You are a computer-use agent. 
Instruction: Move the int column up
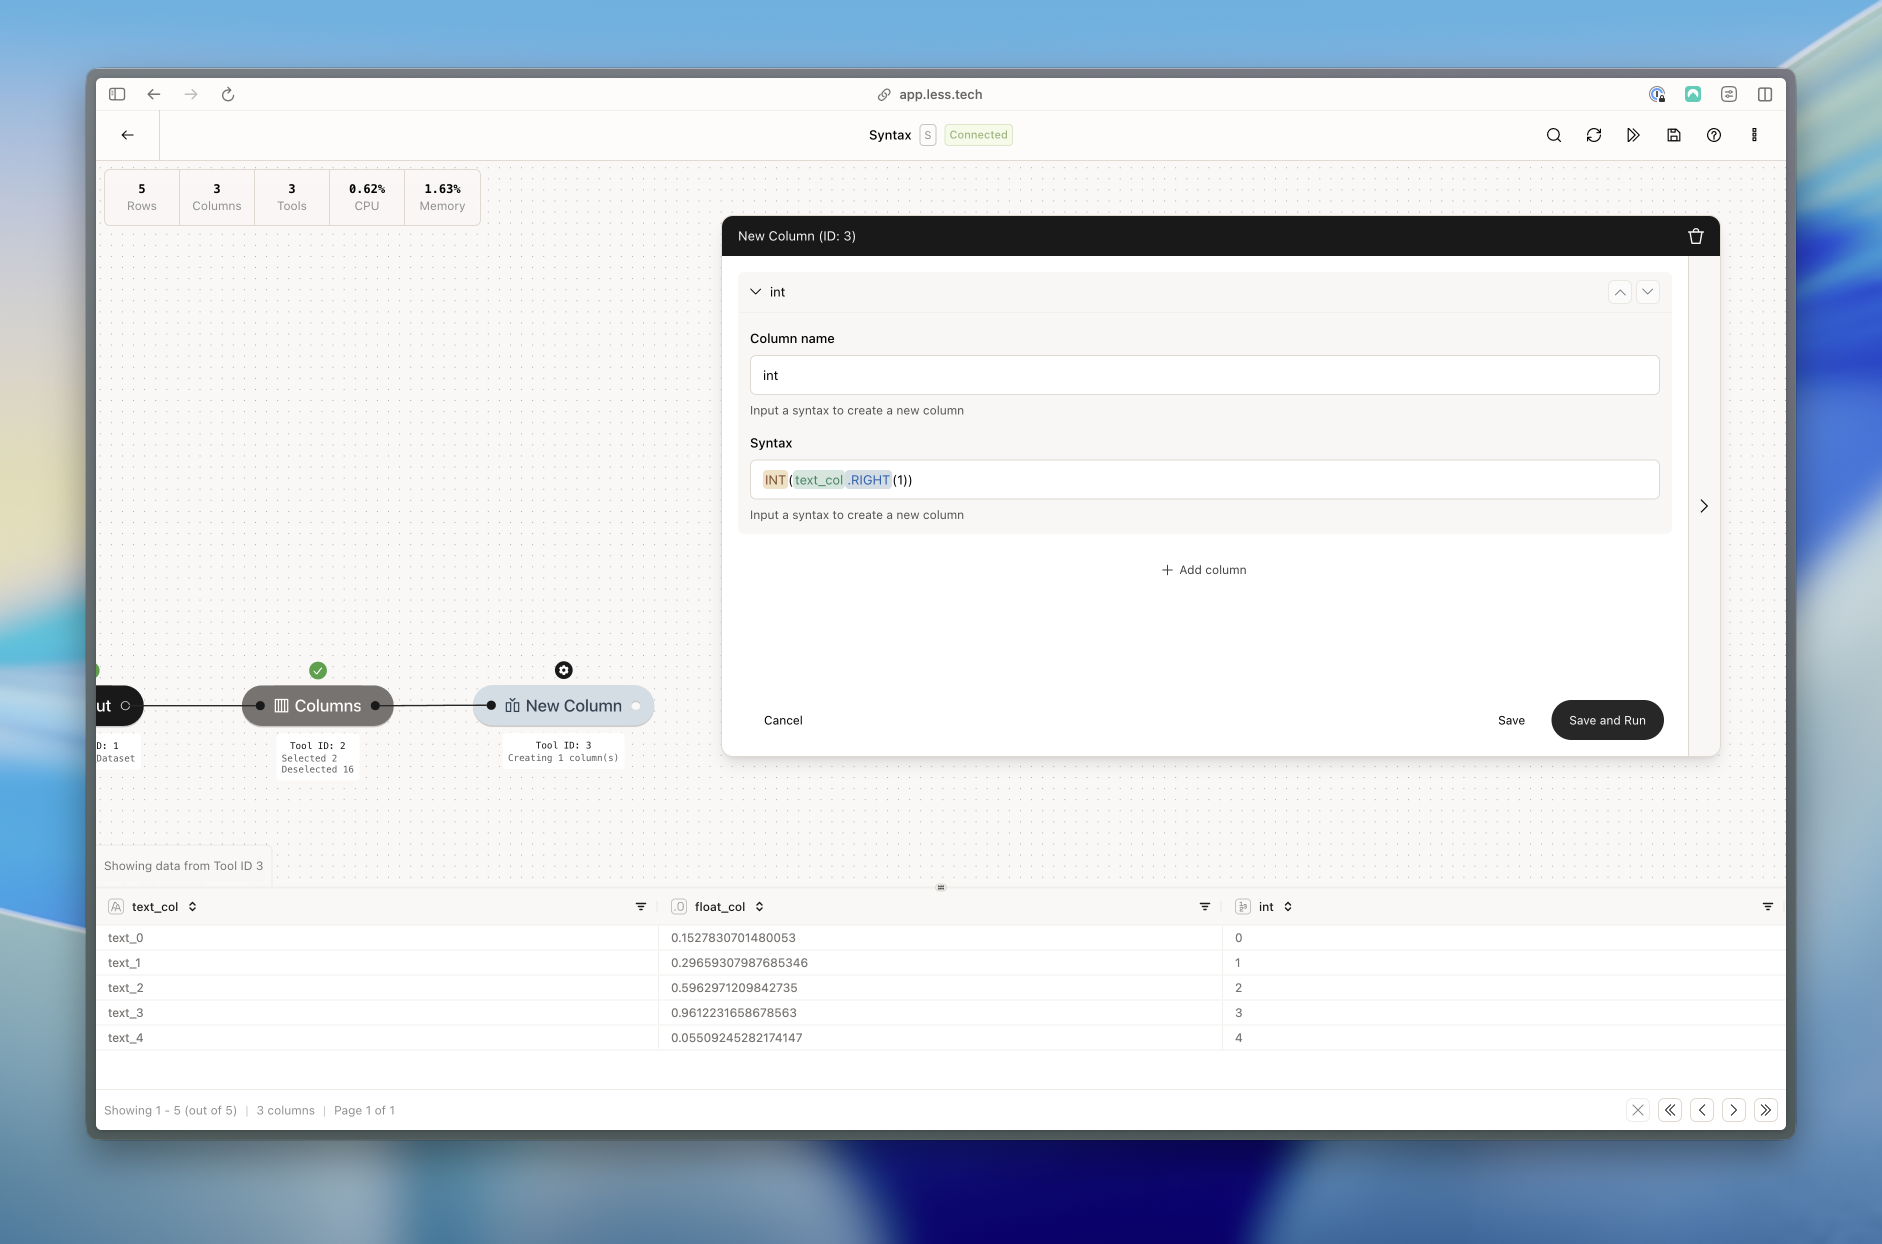[x=1620, y=292]
